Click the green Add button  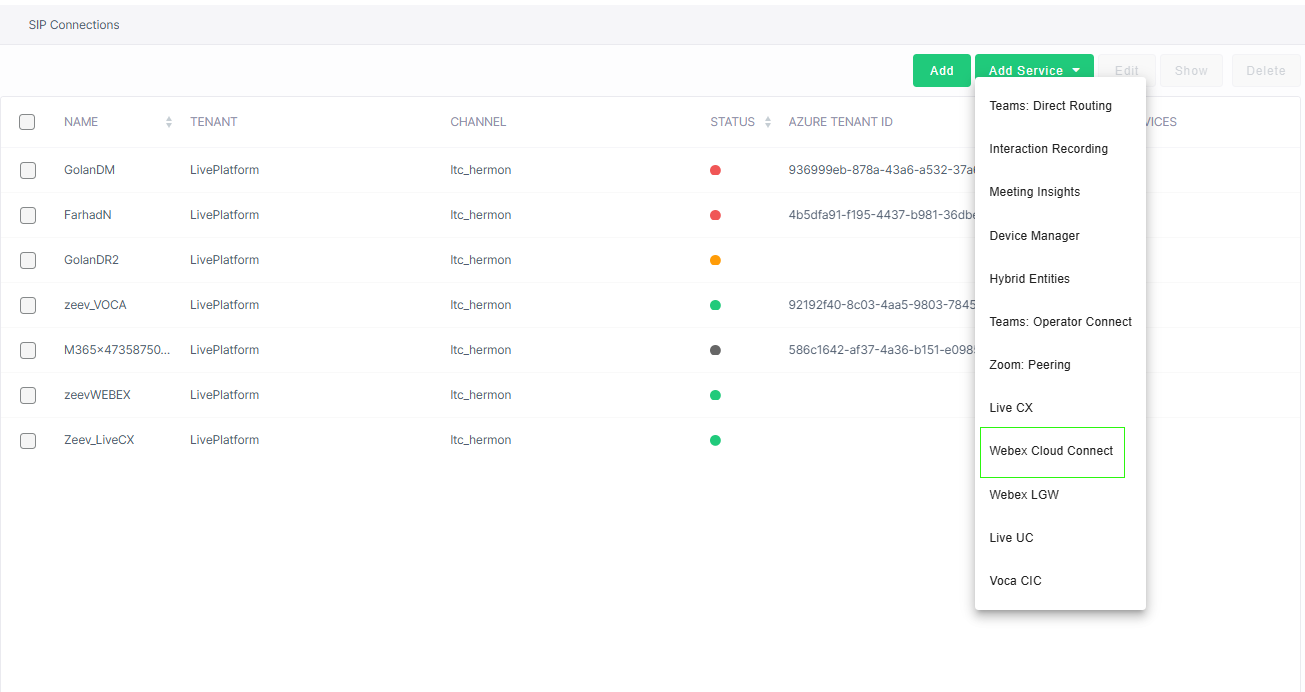[x=941, y=71]
